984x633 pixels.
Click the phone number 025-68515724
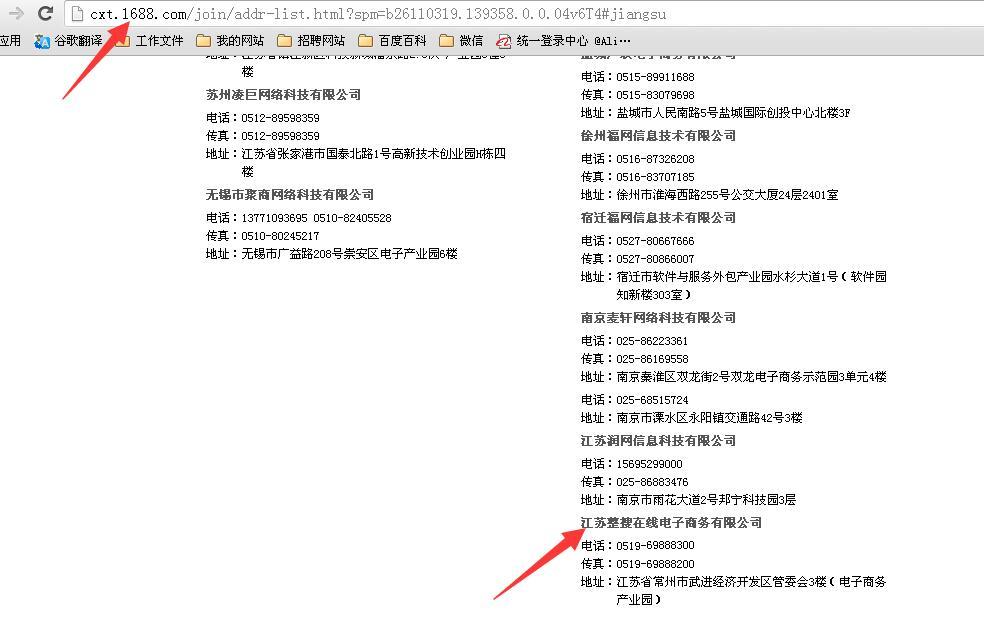pyautogui.click(x=652, y=400)
